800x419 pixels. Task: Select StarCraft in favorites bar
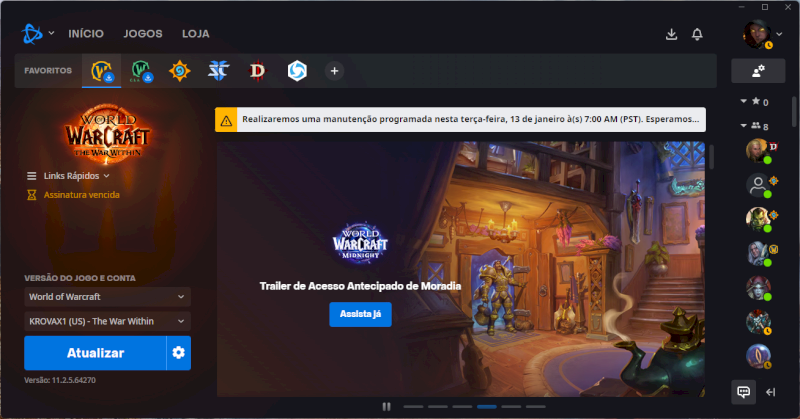(218, 71)
